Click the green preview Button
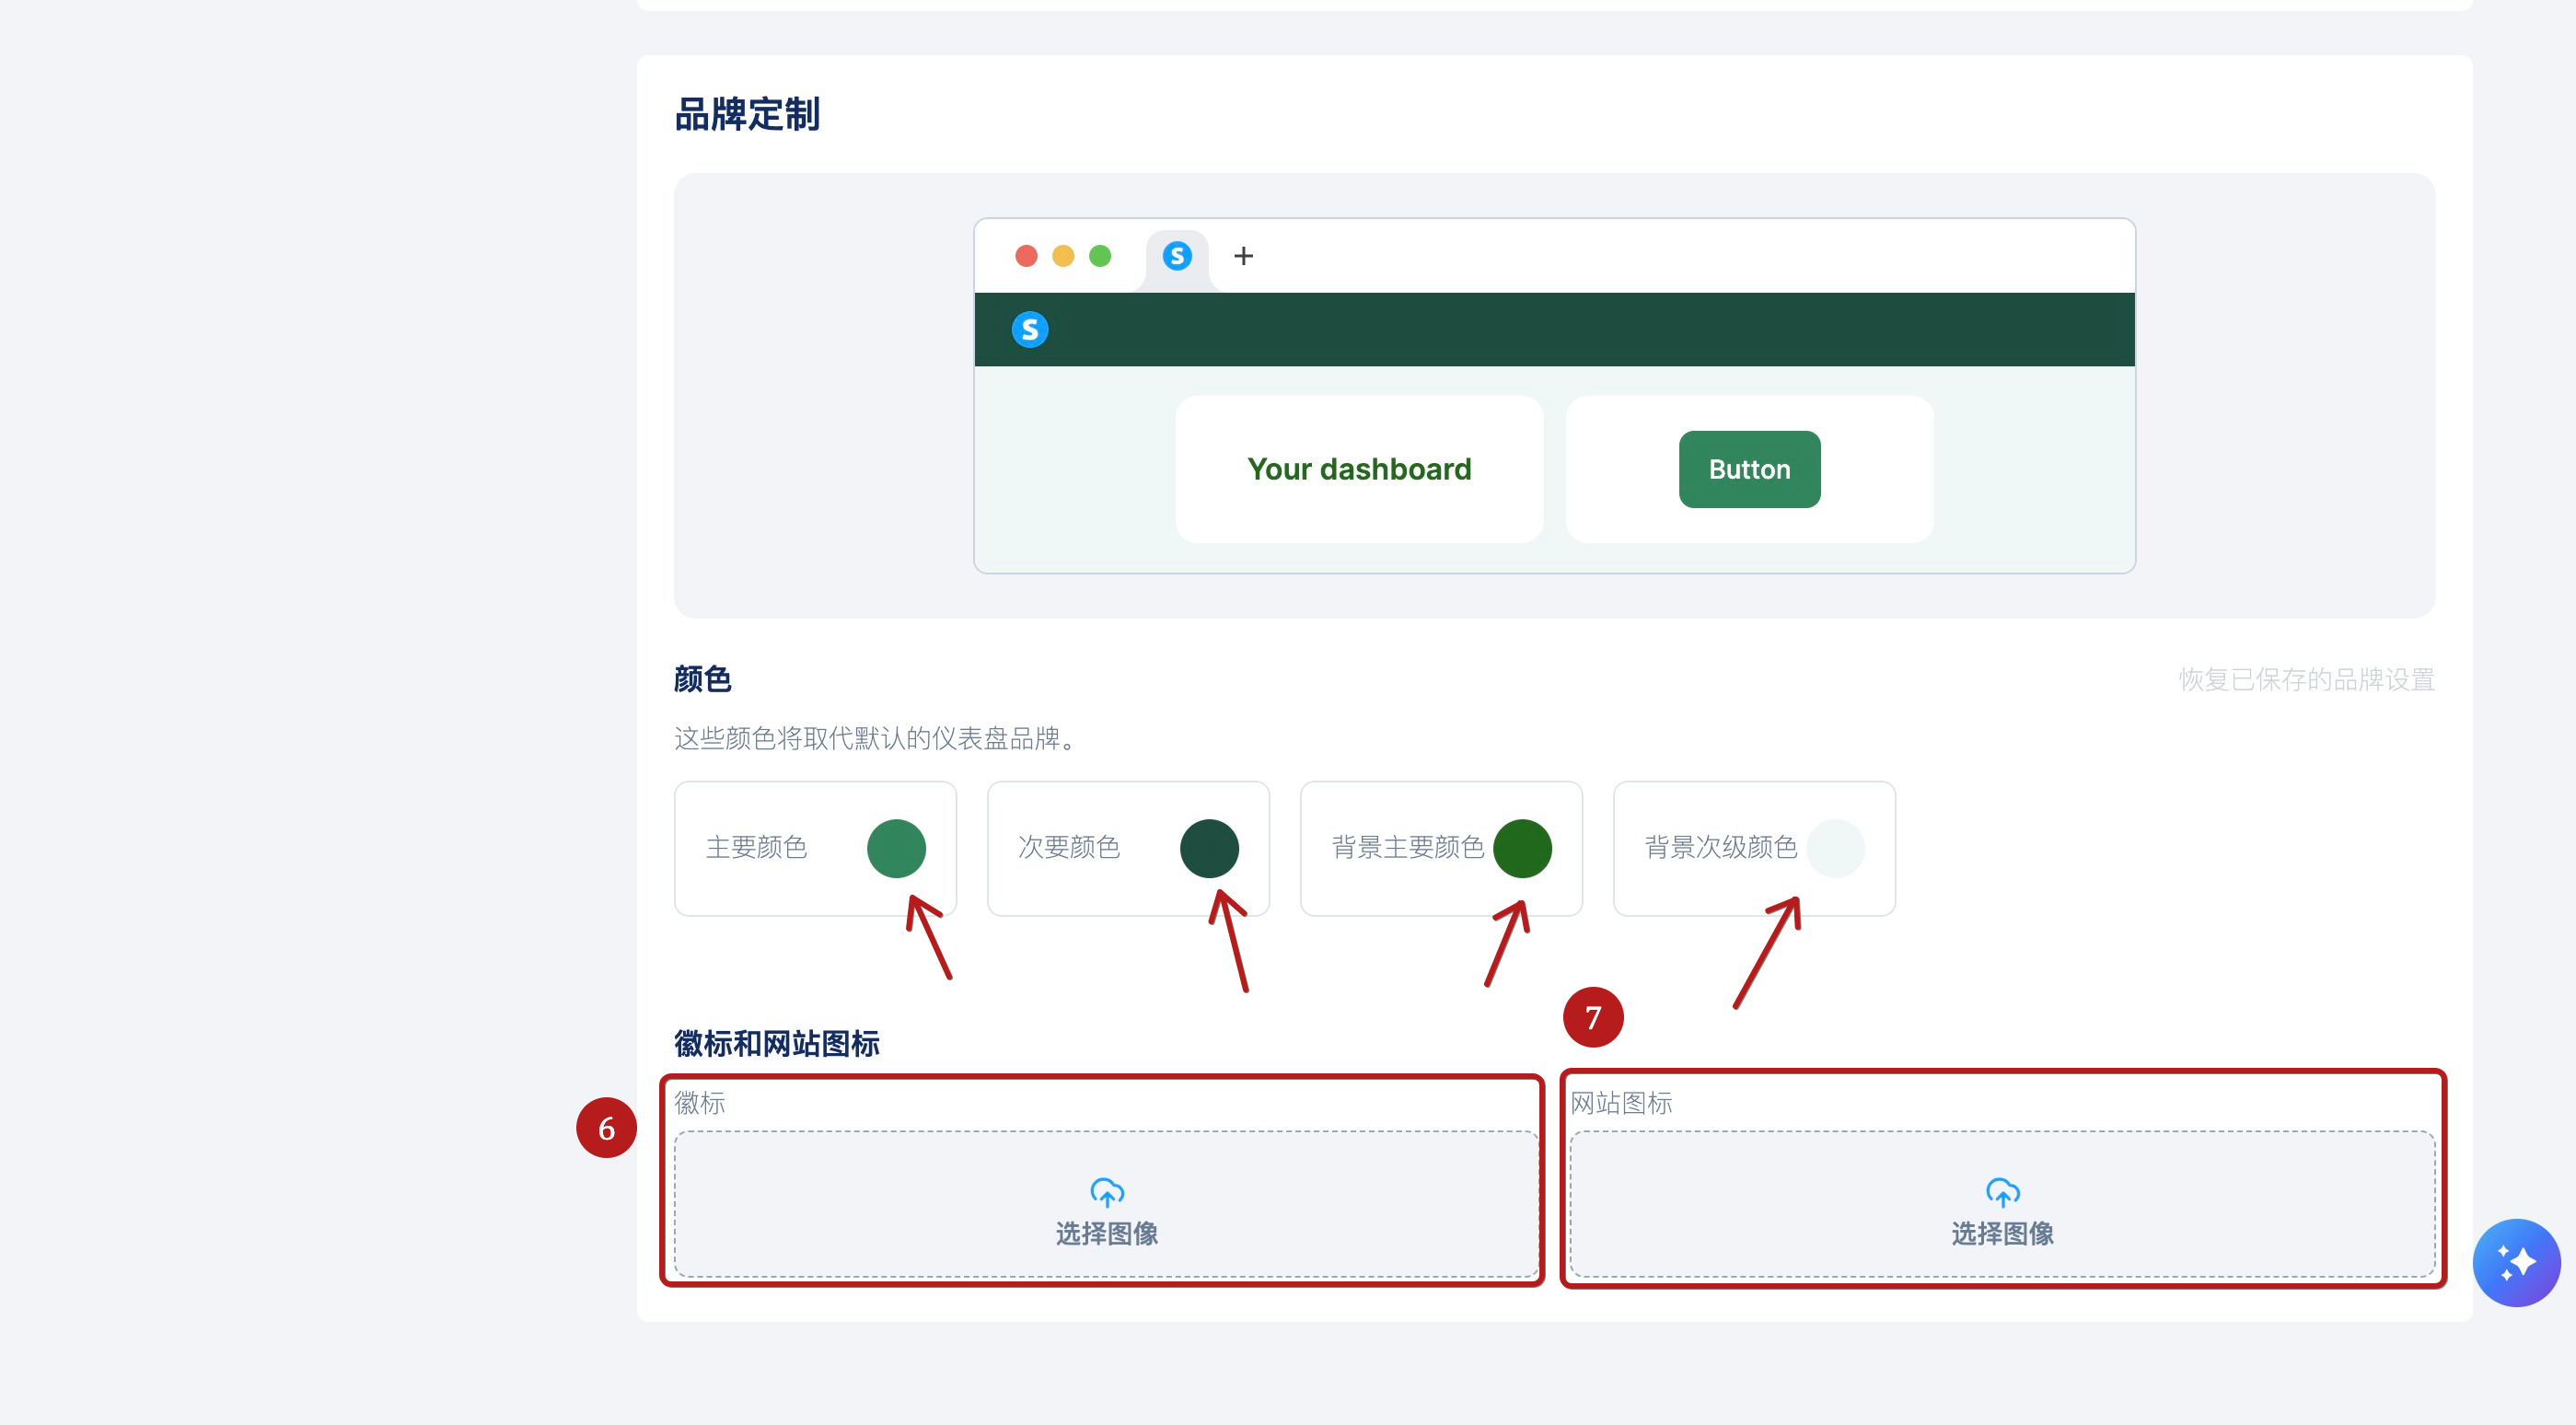The height and width of the screenshot is (1425, 2576). (1749, 469)
